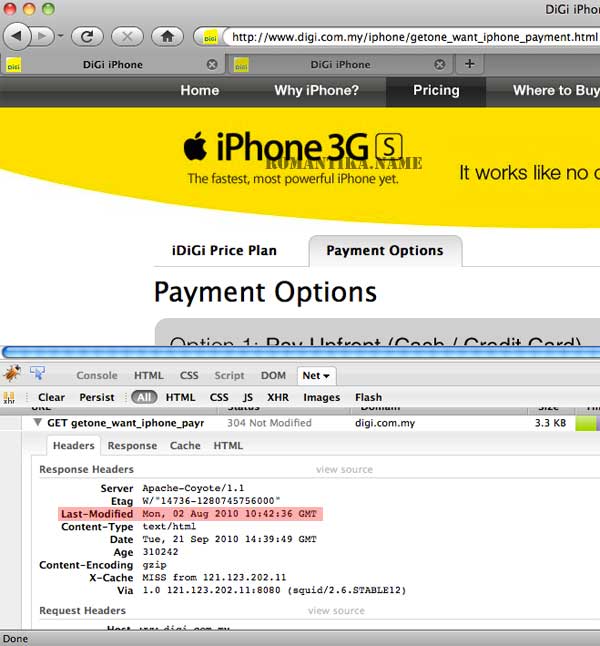Filter Net requests by JS

(x=248, y=397)
